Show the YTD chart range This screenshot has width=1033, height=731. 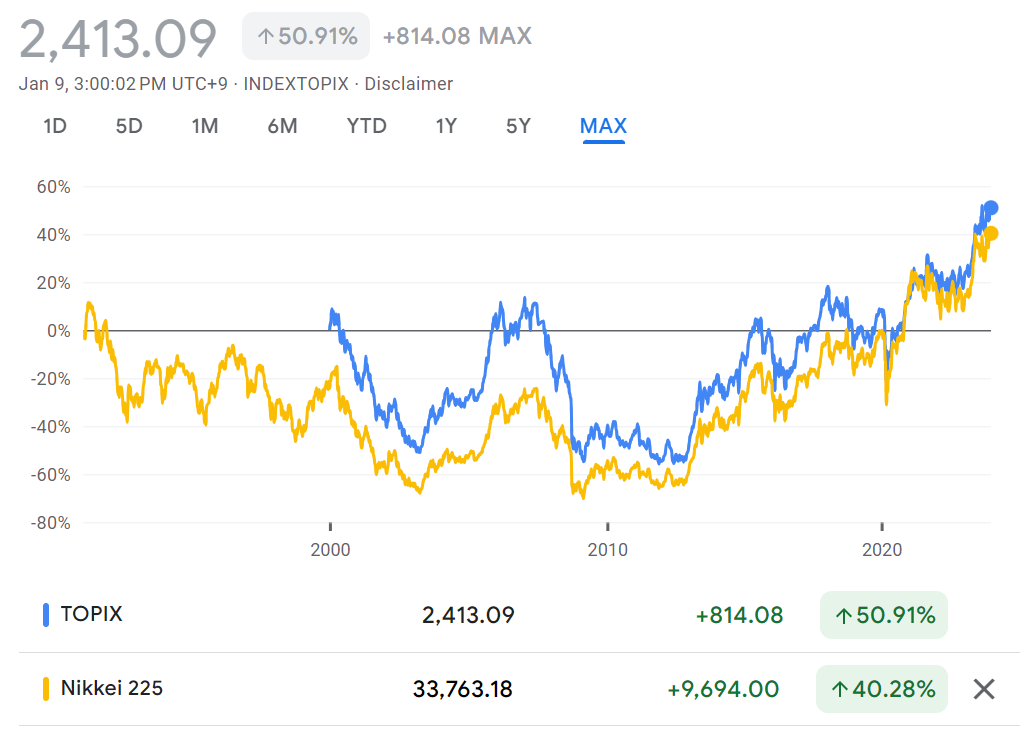point(366,126)
